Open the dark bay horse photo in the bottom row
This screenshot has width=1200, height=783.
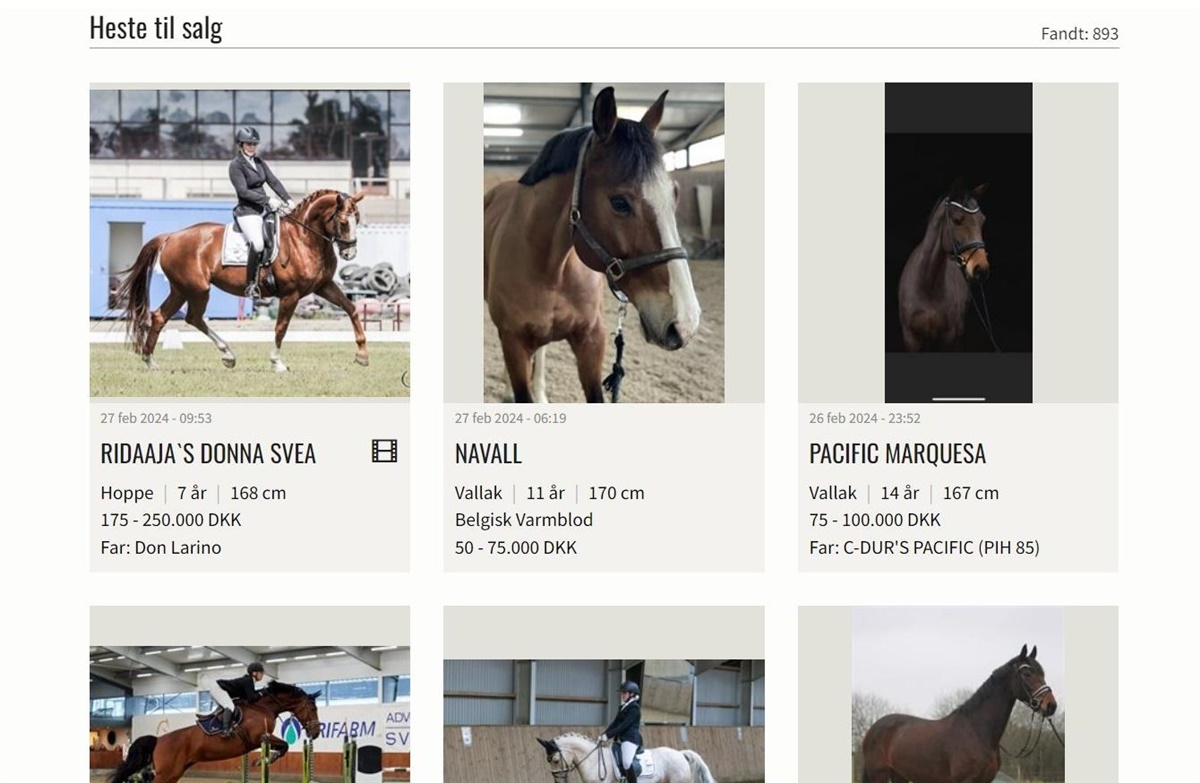coord(958,695)
